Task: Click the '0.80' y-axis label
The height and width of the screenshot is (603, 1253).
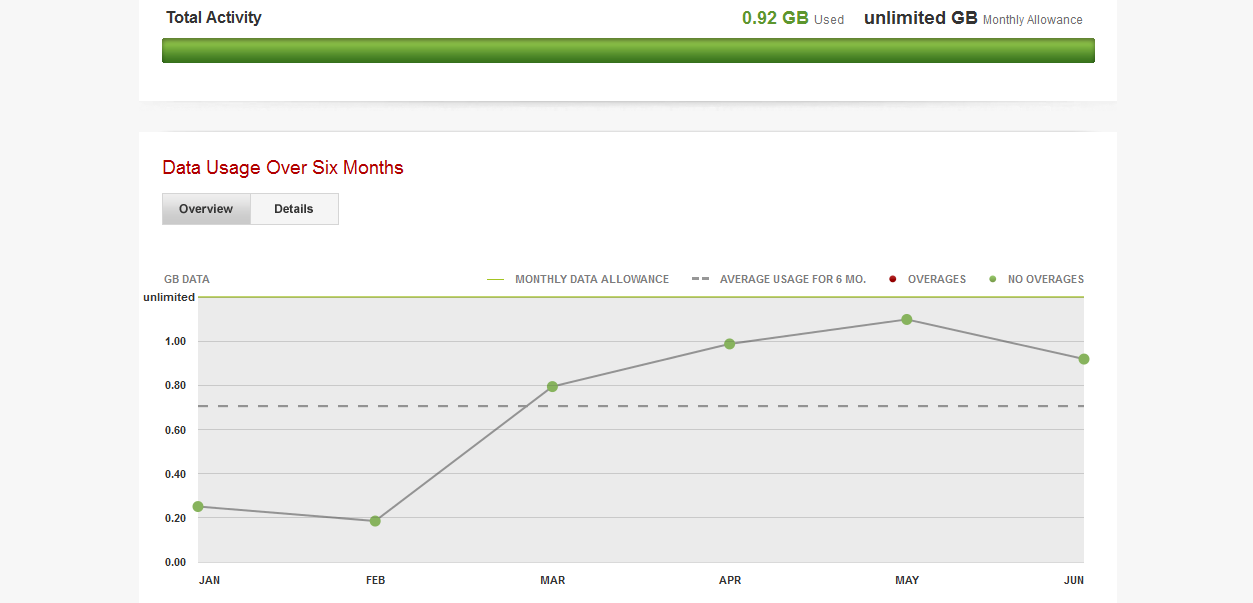Action: 176,386
